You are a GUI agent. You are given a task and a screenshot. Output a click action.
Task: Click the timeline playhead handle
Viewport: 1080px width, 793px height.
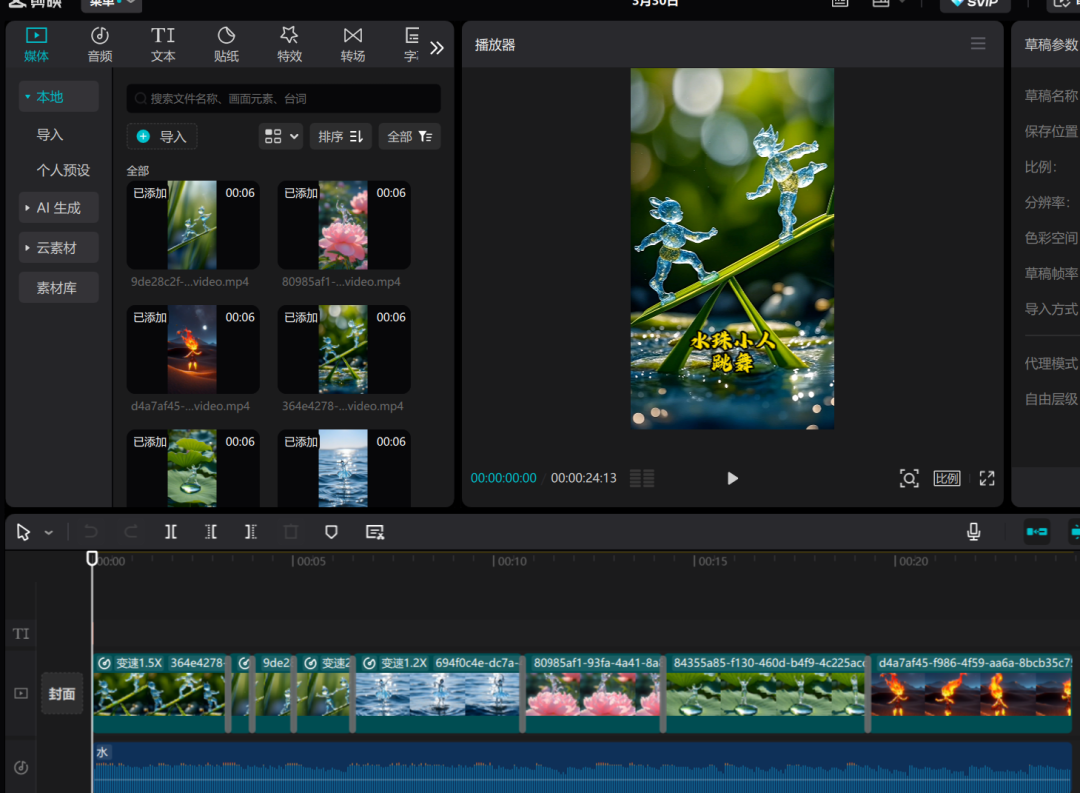point(92,558)
